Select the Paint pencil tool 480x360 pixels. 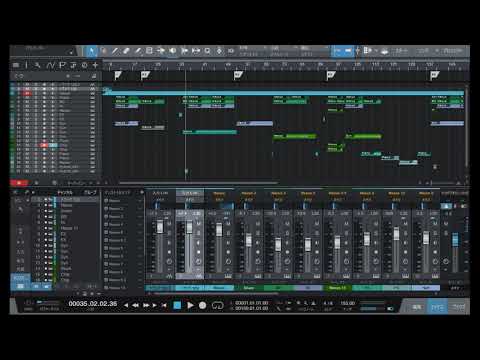(x=138, y=51)
